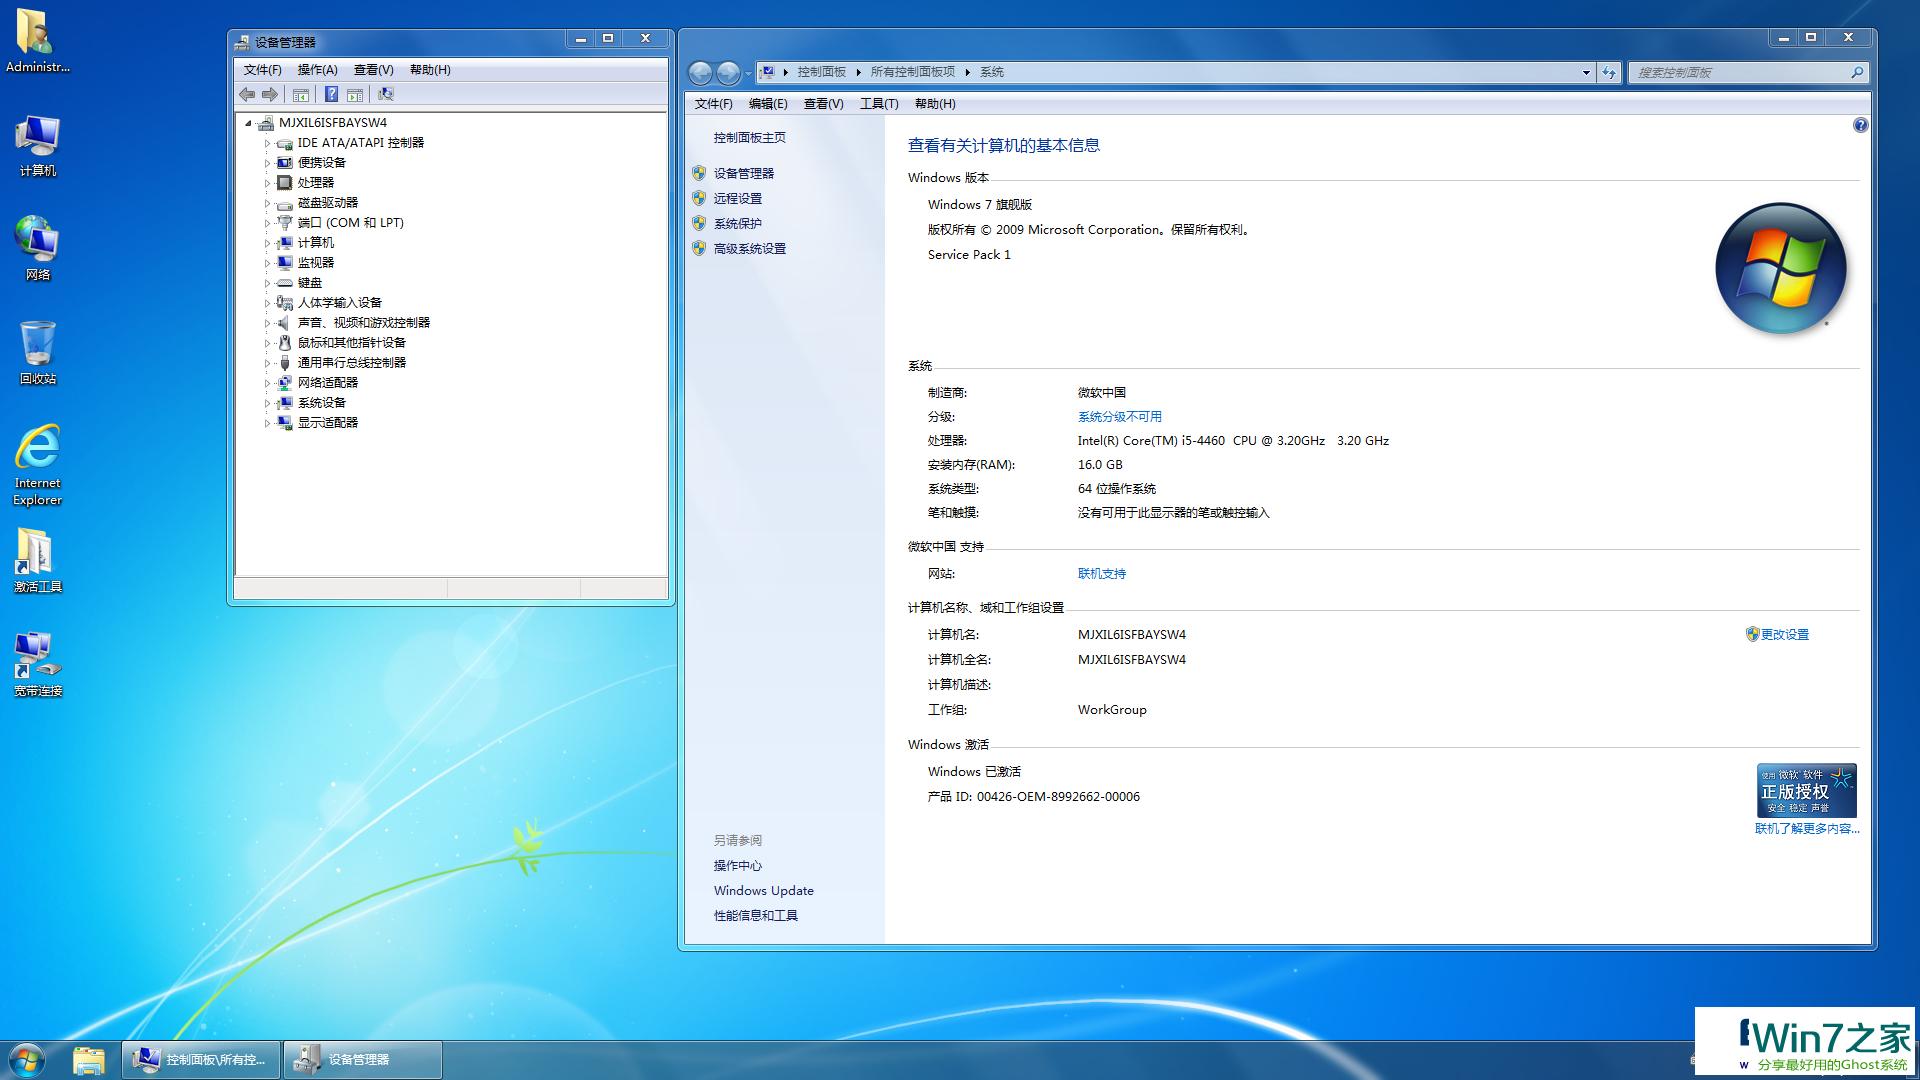Open the 激活工具 desktop shortcut

pos(38,560)
